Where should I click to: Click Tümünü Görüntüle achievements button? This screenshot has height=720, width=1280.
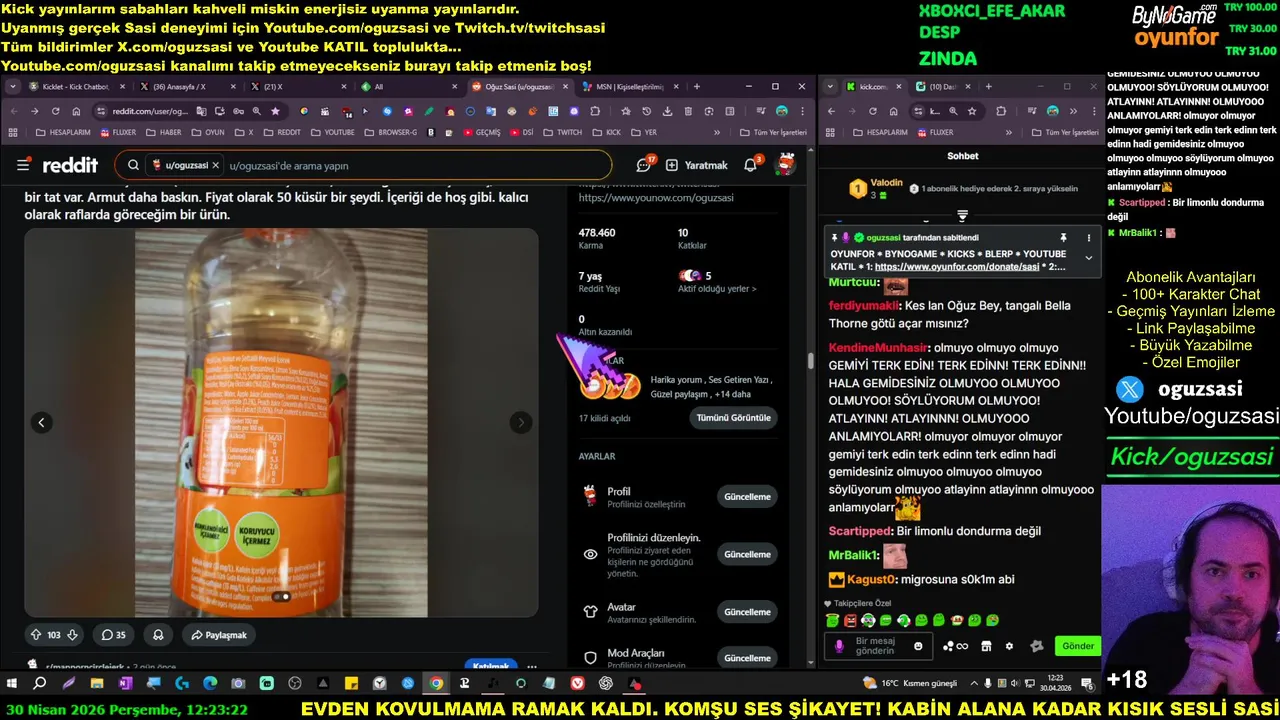(734, 417)
